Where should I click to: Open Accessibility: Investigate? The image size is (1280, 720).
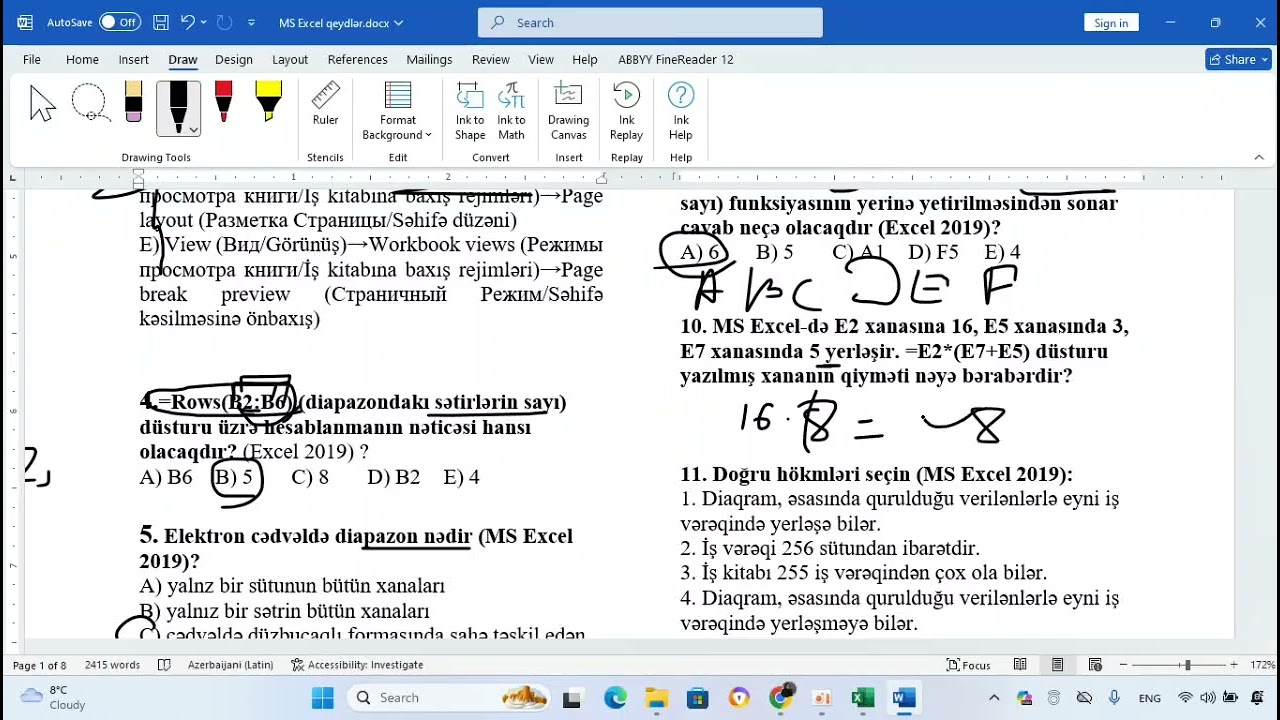(x=357, y=665)
